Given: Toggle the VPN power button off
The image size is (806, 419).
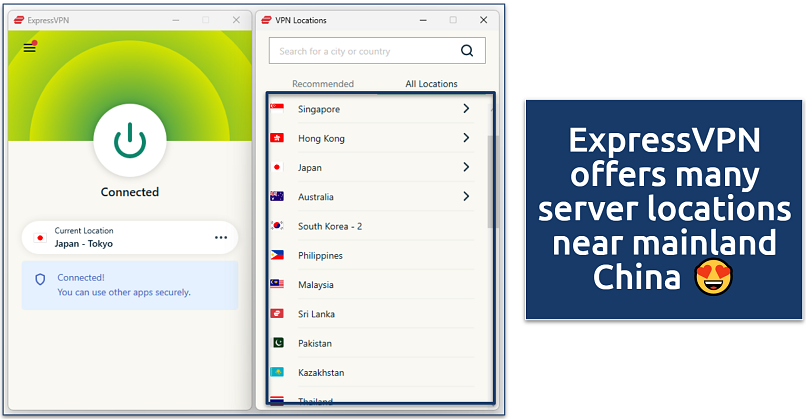Looking at the screenshot, I should click(129, 141).
